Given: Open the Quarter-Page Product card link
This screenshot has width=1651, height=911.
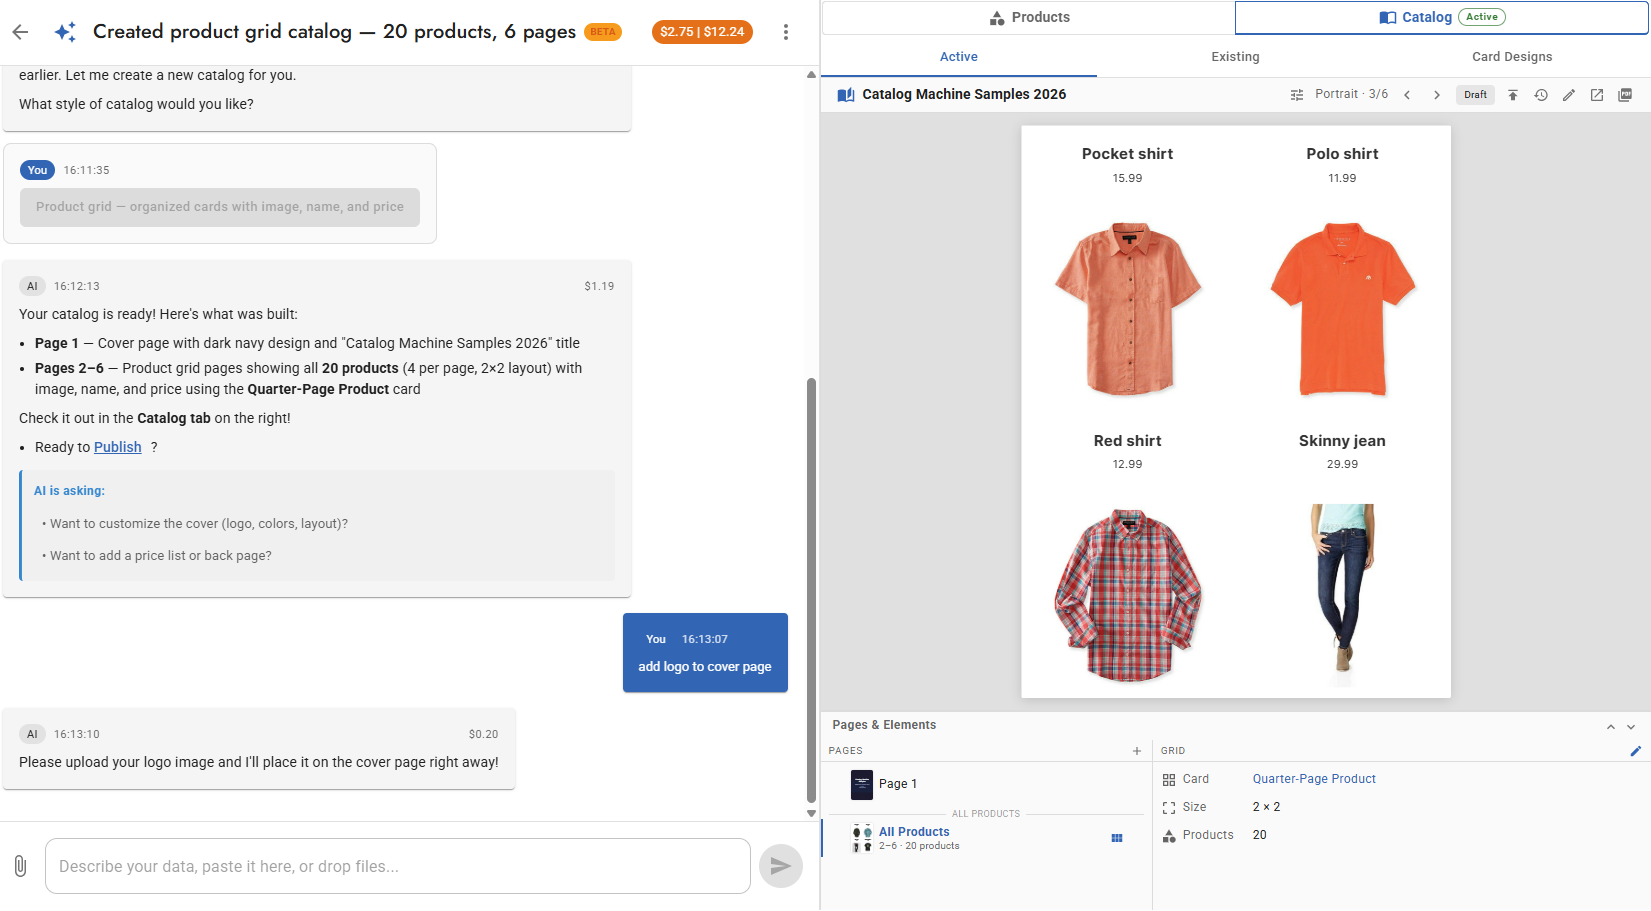Looking at the screenshot, I should point(1313,779).
